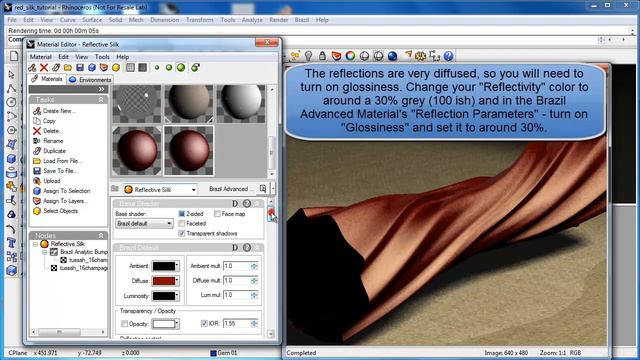Select the text tool in Rhino left sidebar

[11, 242]
